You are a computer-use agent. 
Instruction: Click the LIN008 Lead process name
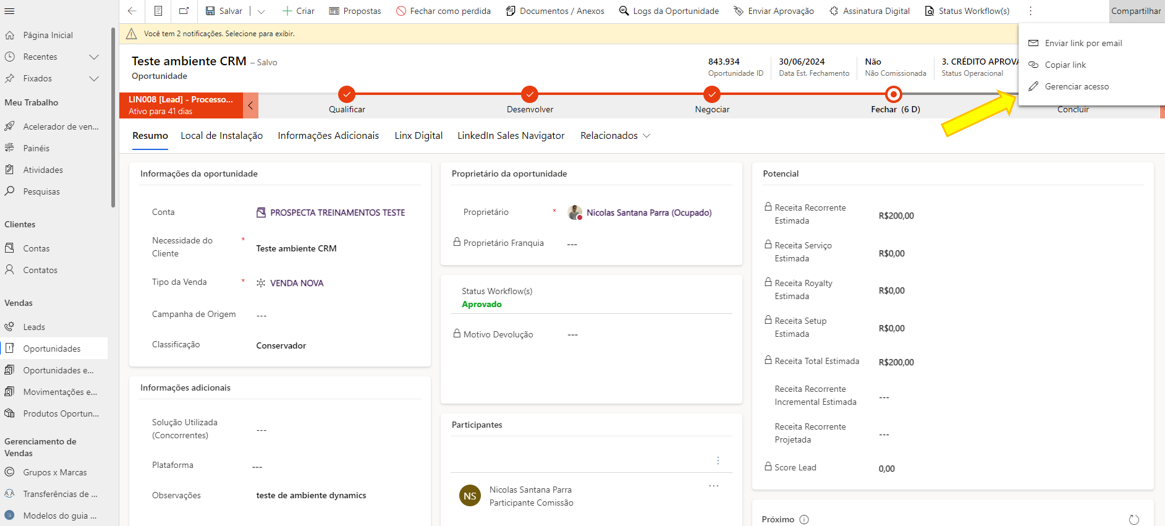click(181, 98)
